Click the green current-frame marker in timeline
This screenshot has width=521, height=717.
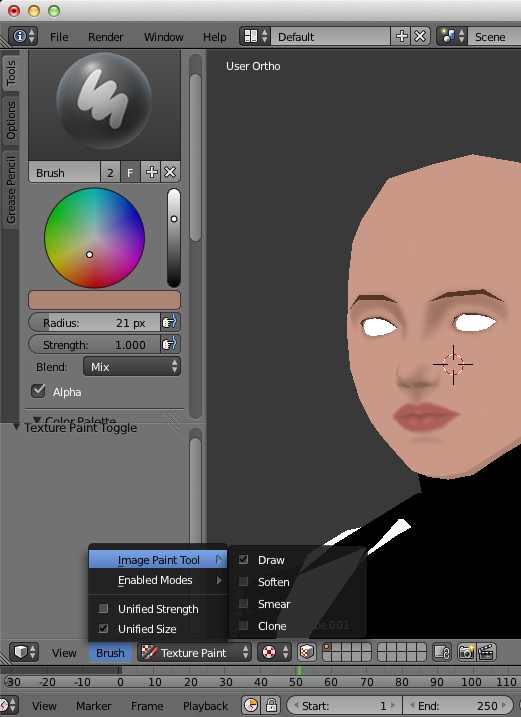299,670
